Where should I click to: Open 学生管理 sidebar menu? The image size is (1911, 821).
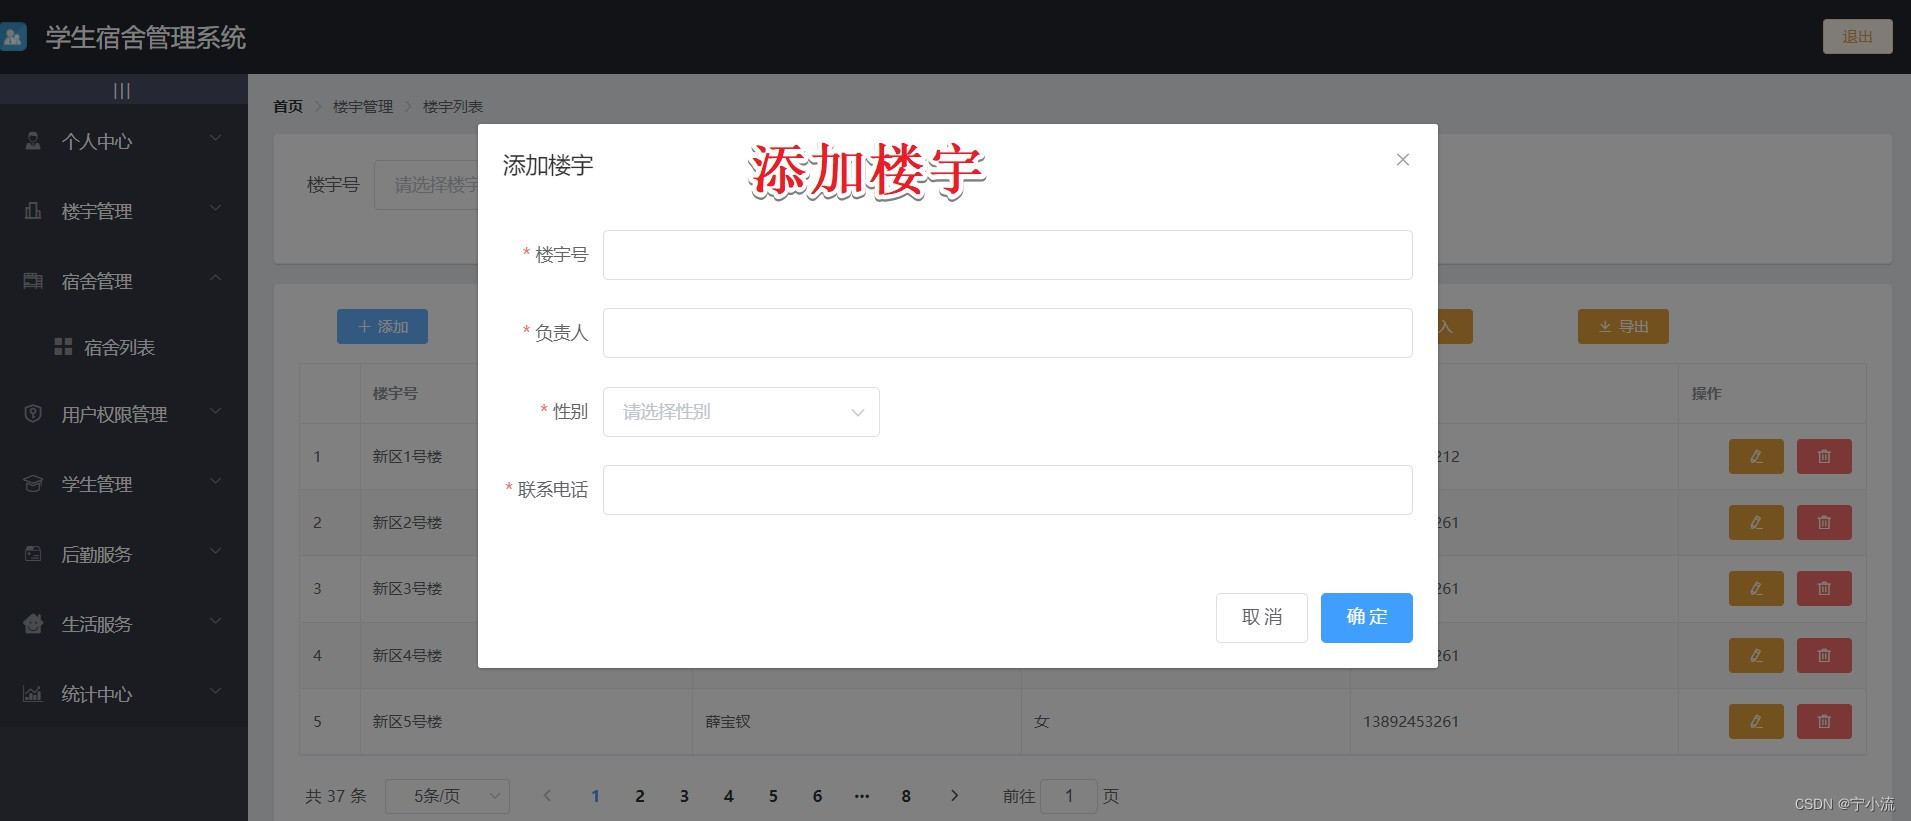pos(124,484)
